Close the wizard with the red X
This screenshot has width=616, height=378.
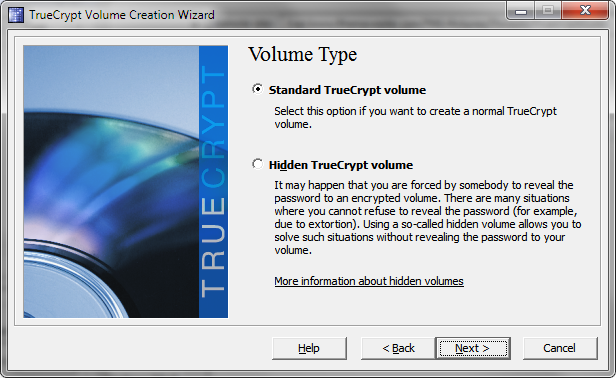coord(585,11)
